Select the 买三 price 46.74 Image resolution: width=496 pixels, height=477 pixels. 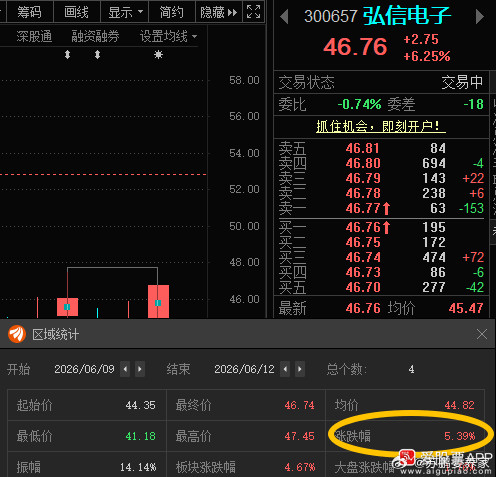(x=363, y=257)
